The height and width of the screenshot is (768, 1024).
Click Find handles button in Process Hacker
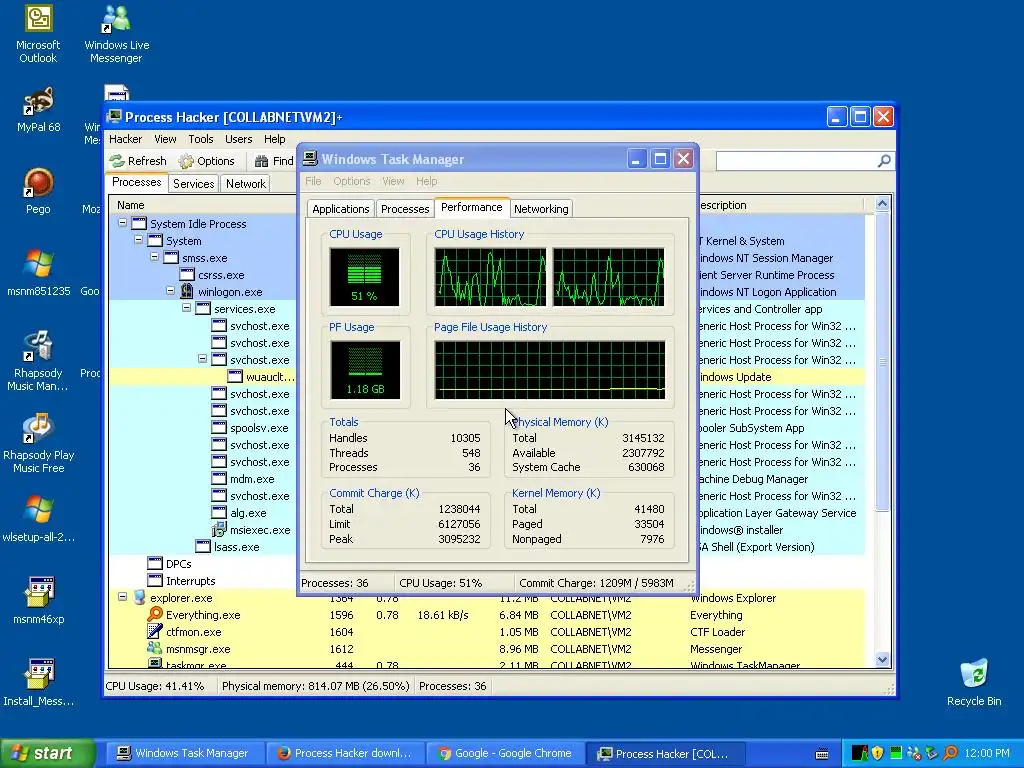pos(274,161)
